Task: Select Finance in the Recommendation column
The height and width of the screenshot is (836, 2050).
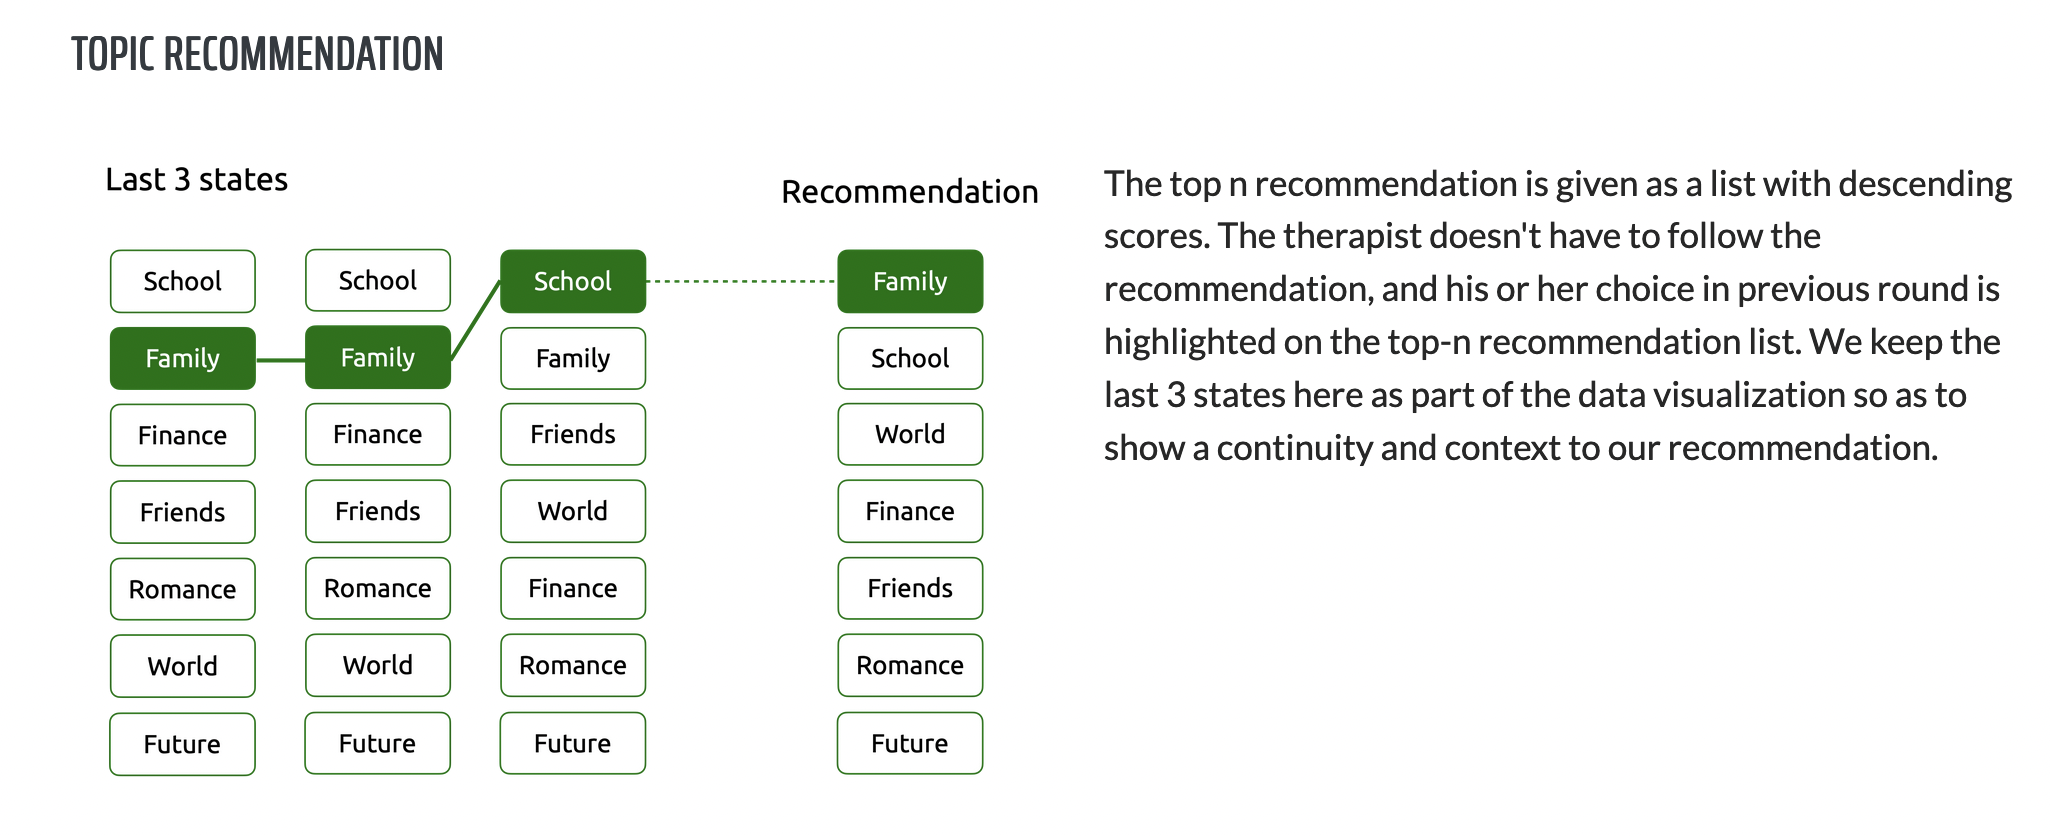Action: tap(910, 511)
